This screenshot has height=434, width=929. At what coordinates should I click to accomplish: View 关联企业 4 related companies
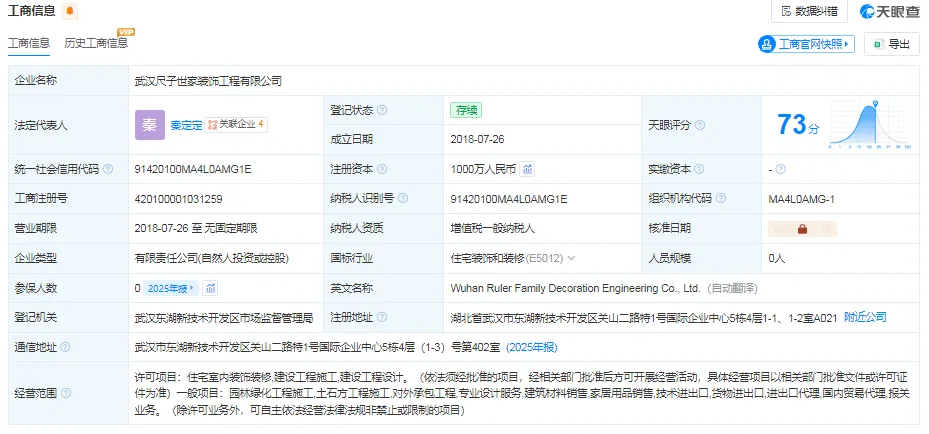[x=236, y=124]
